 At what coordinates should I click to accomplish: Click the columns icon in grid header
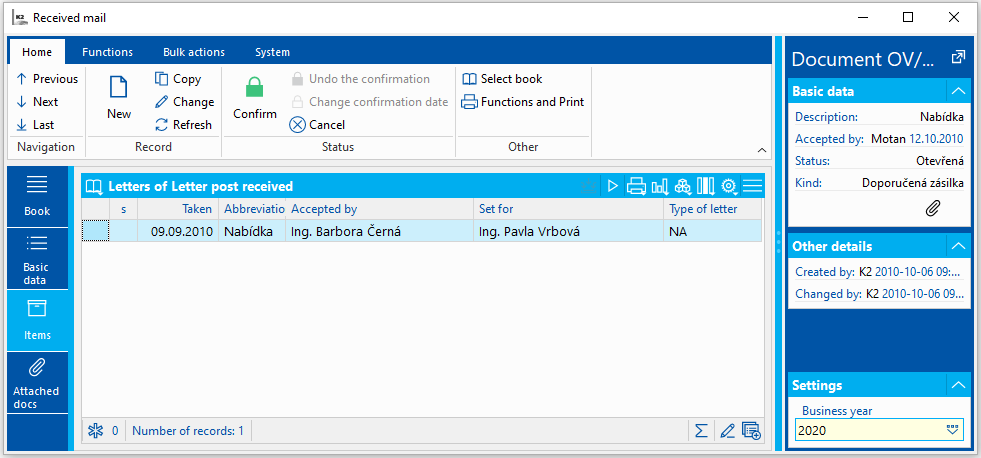(x=706, y=186)
